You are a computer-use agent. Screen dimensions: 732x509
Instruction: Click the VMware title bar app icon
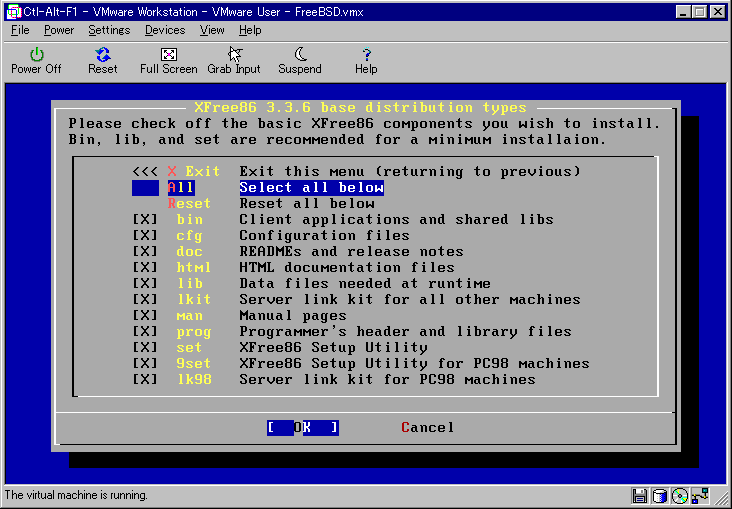(14, 12)
